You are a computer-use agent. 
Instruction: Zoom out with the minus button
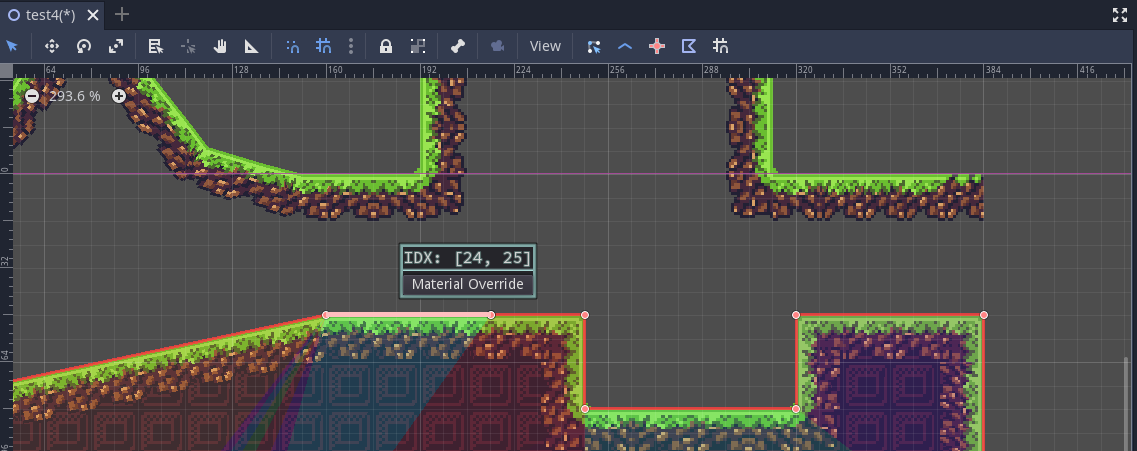(x=32, y=96)
